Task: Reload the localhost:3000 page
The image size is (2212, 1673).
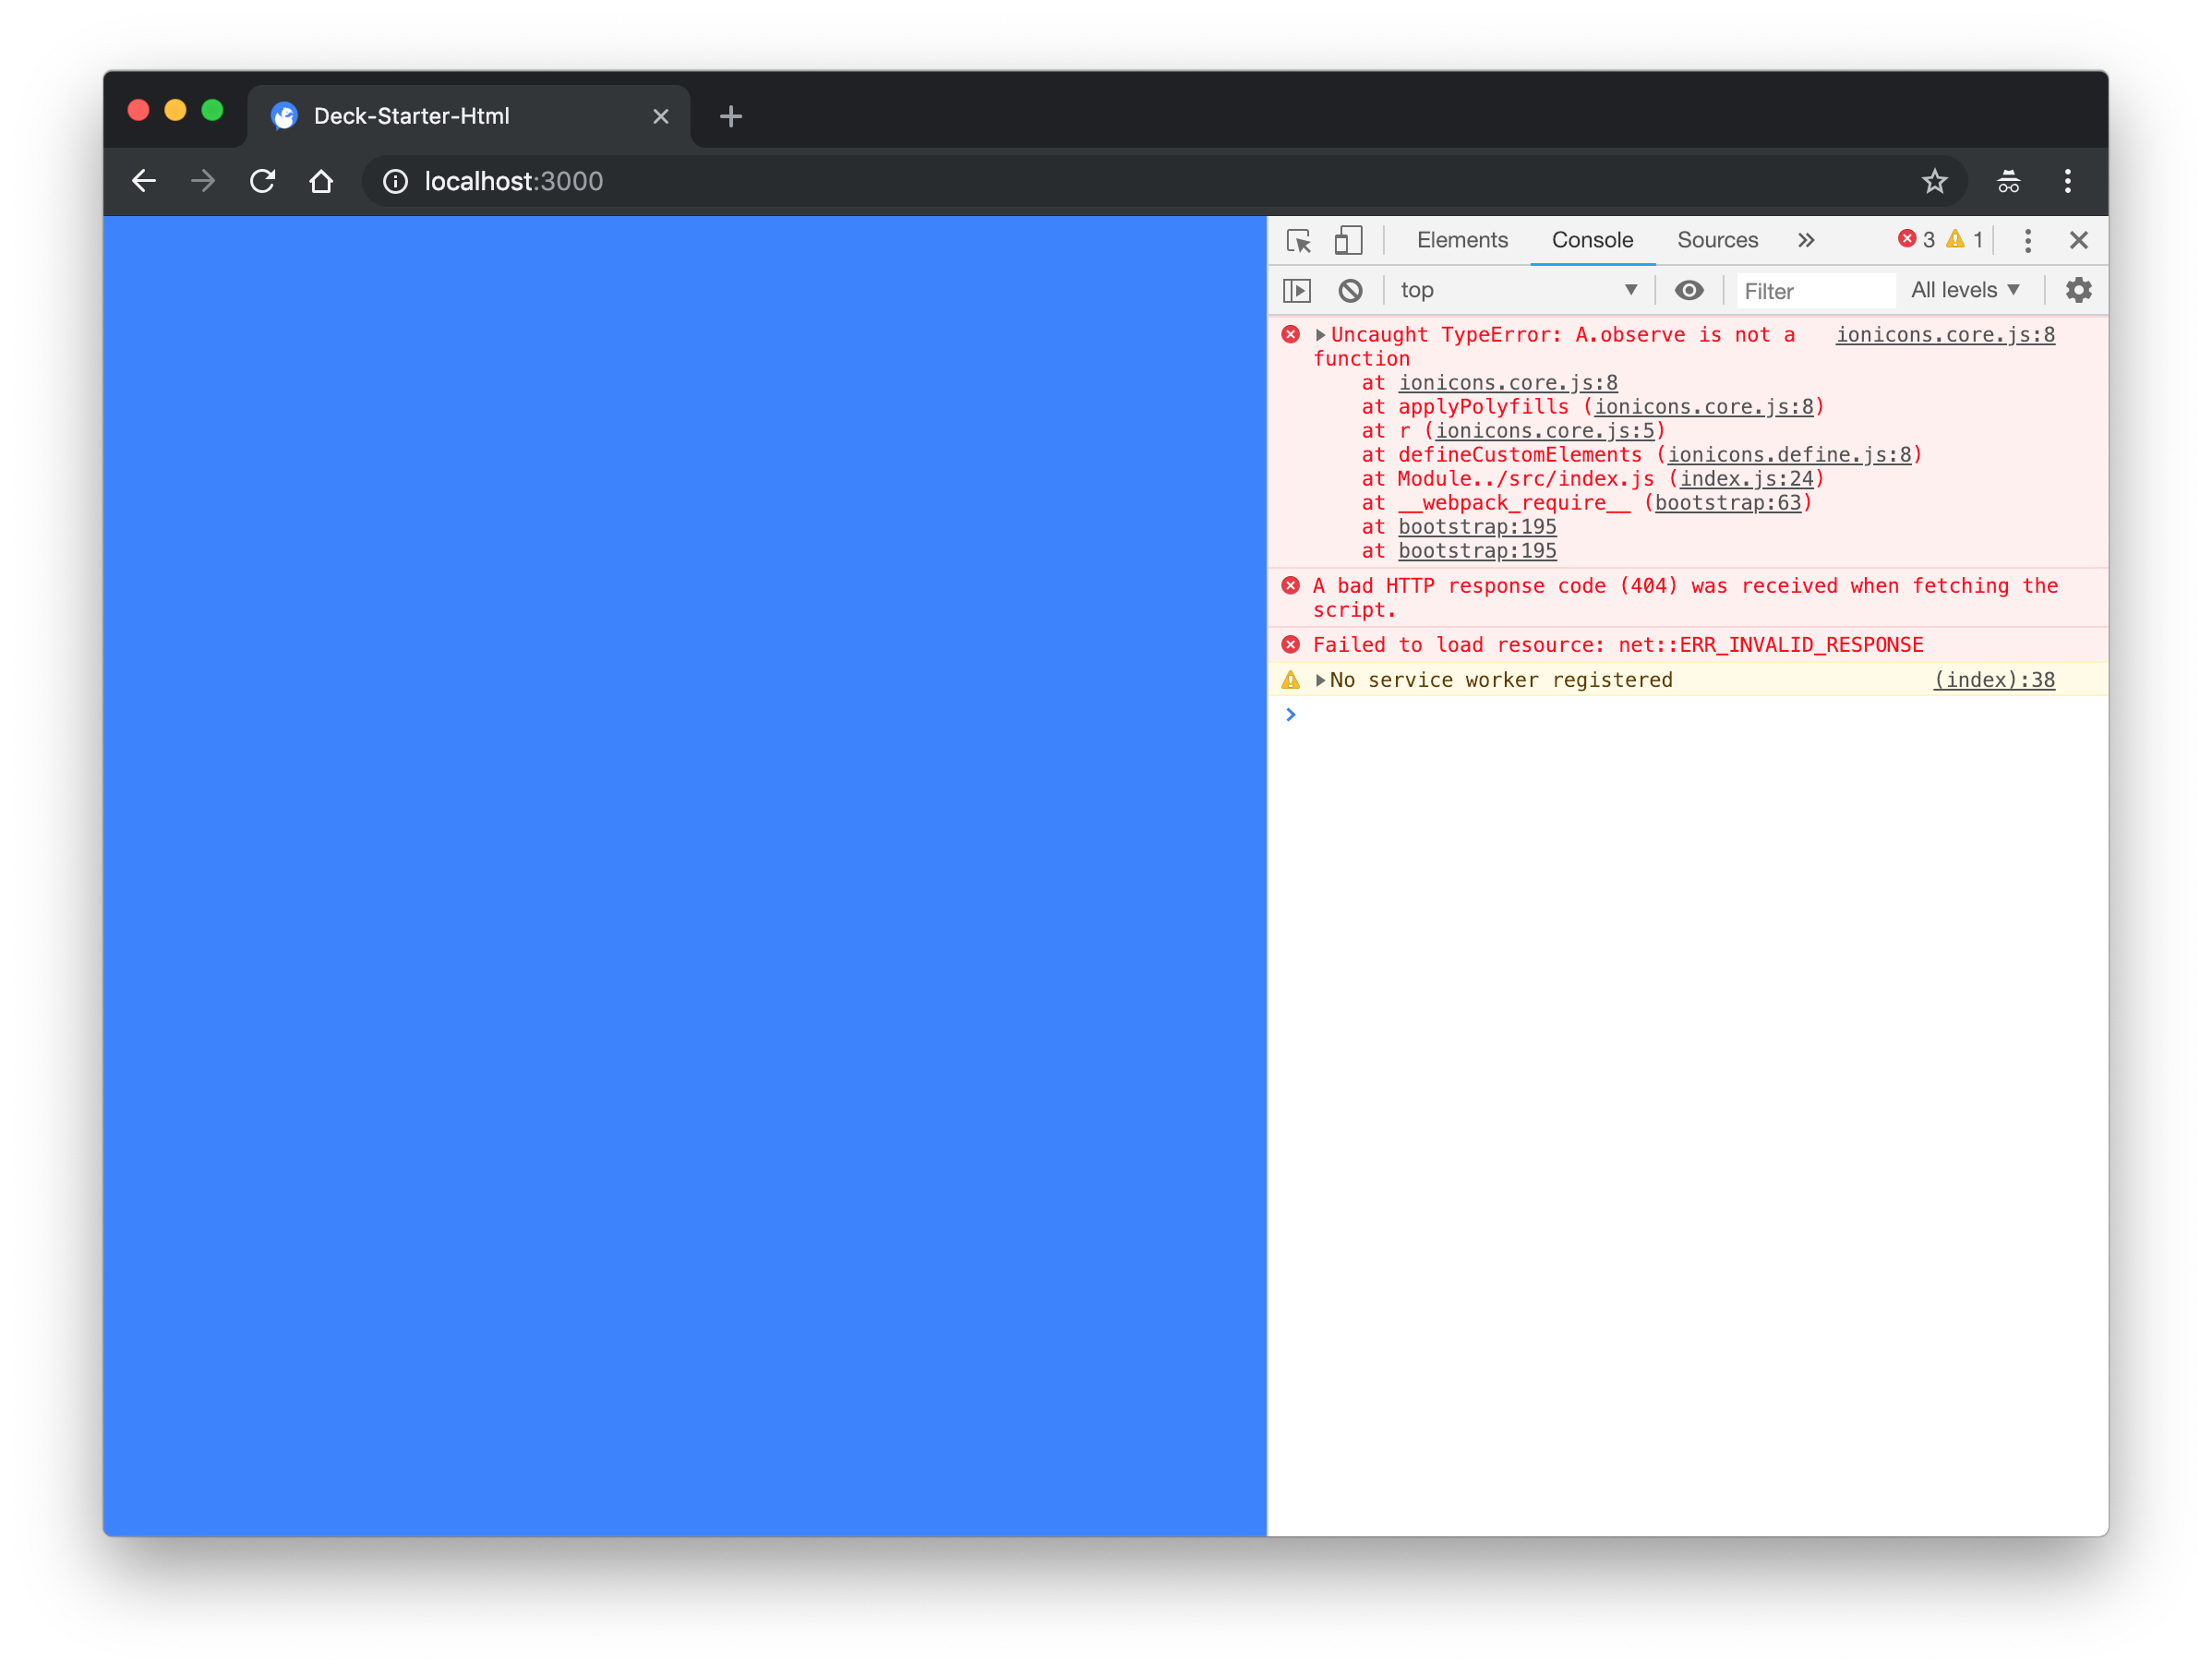Action: 262,181
